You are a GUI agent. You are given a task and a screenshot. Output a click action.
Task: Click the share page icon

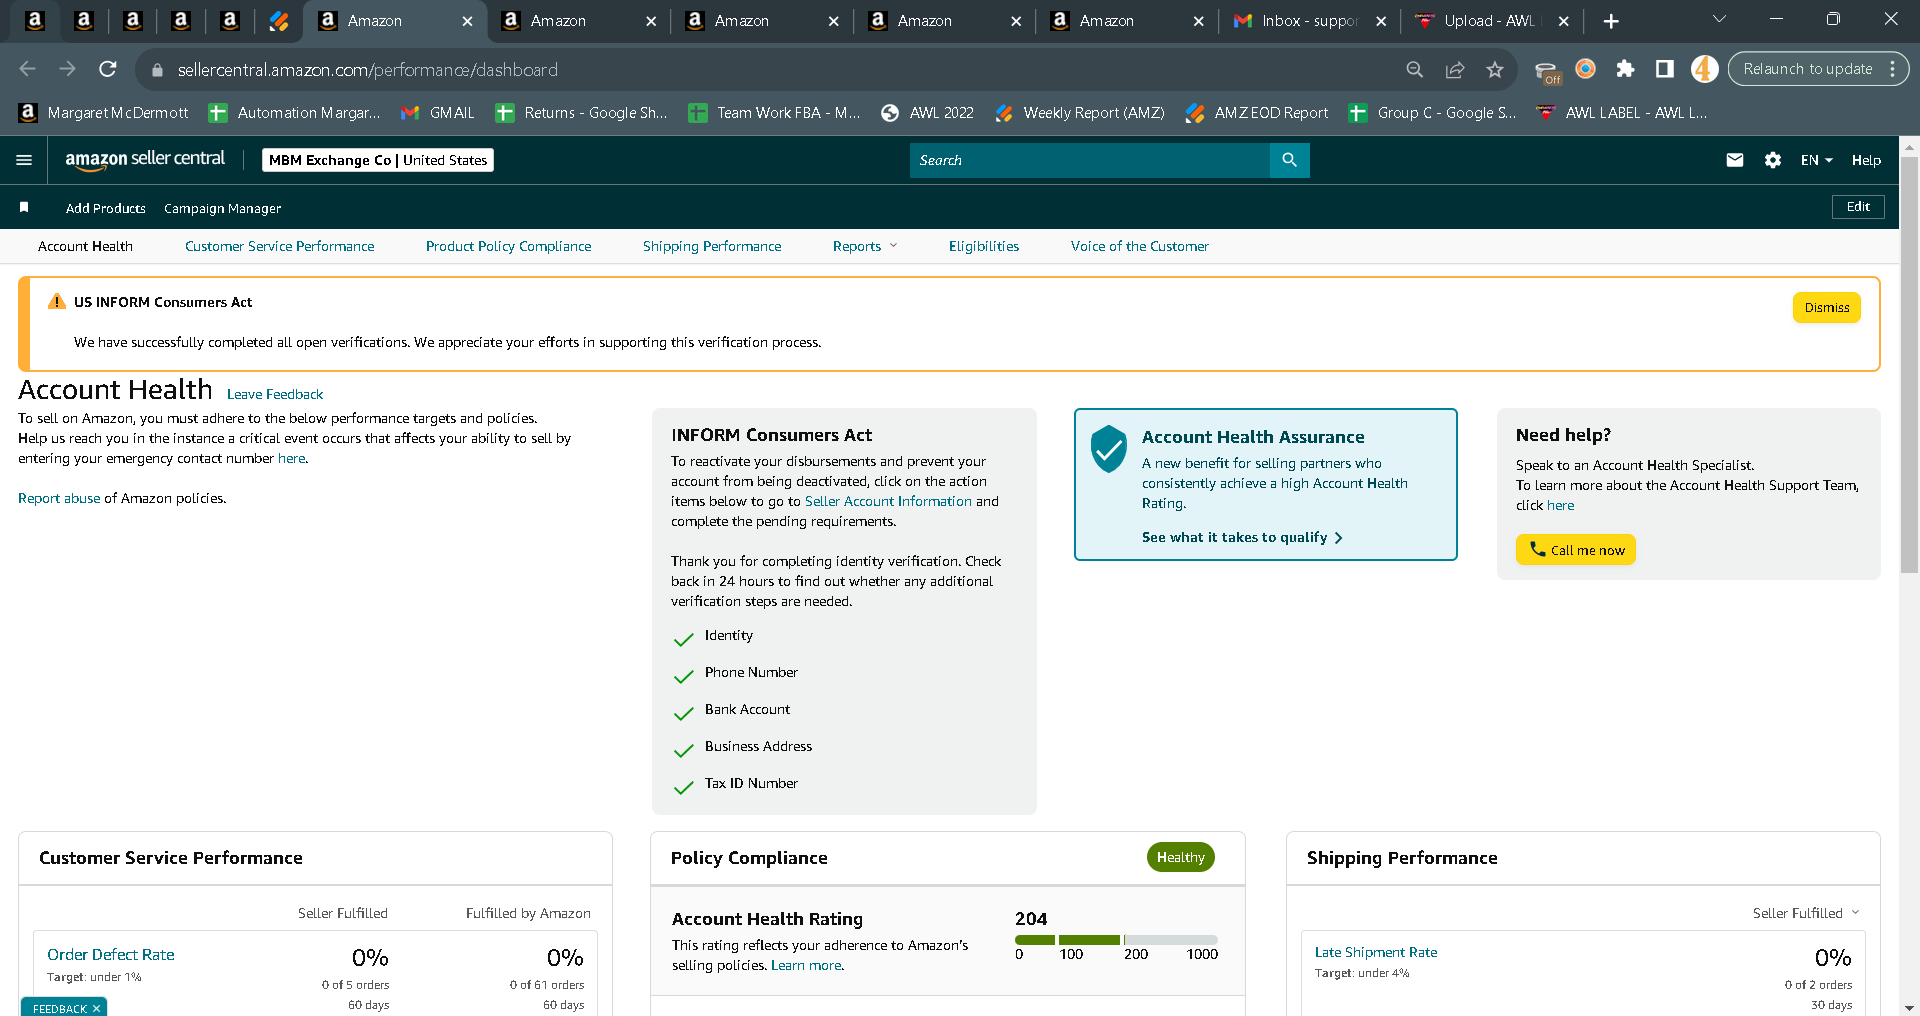[1455, 69]
